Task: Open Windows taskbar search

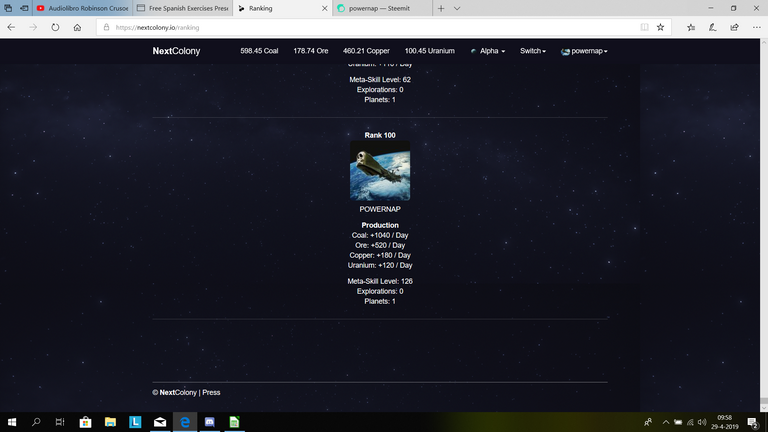Action: point(36,422)
